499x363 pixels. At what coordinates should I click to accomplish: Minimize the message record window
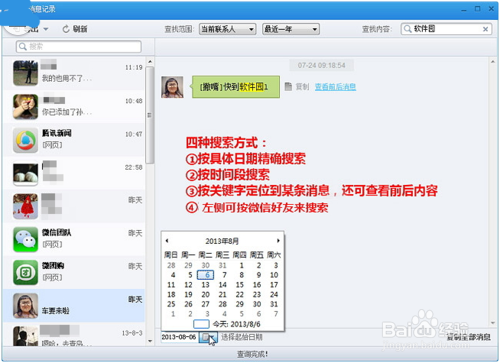pos(464,9)
